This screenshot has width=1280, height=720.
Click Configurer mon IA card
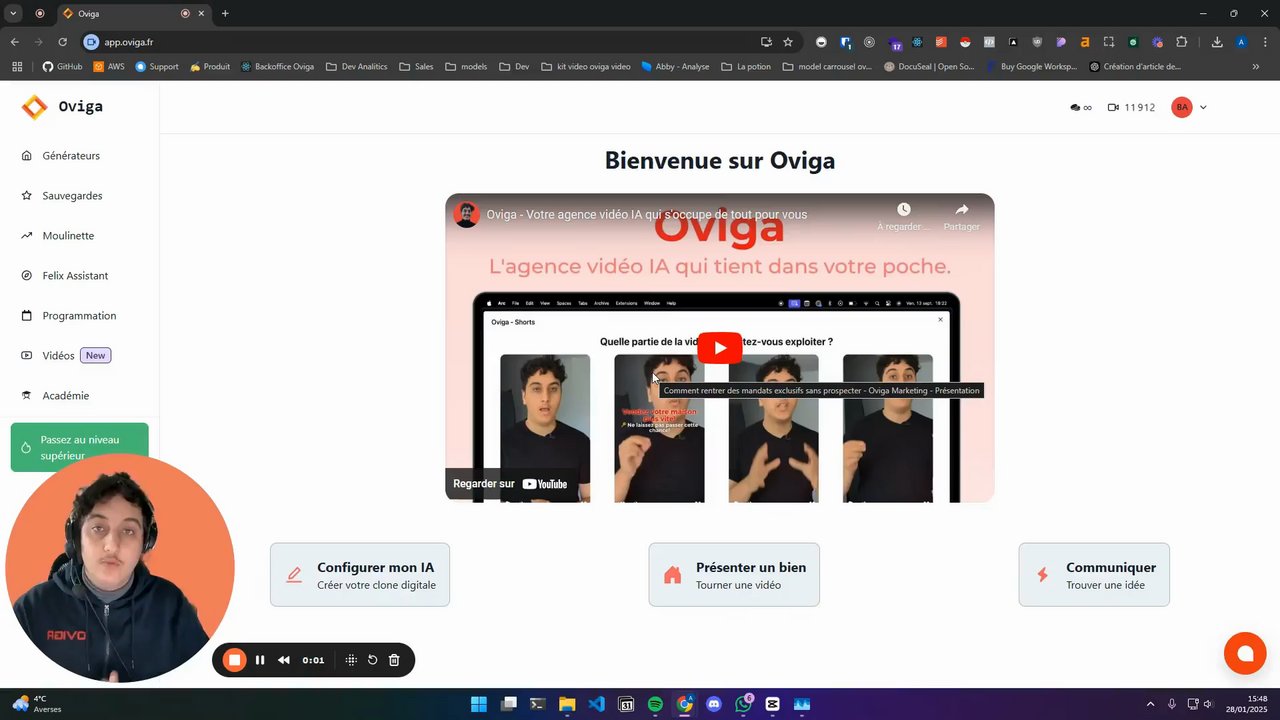point(360,575)
